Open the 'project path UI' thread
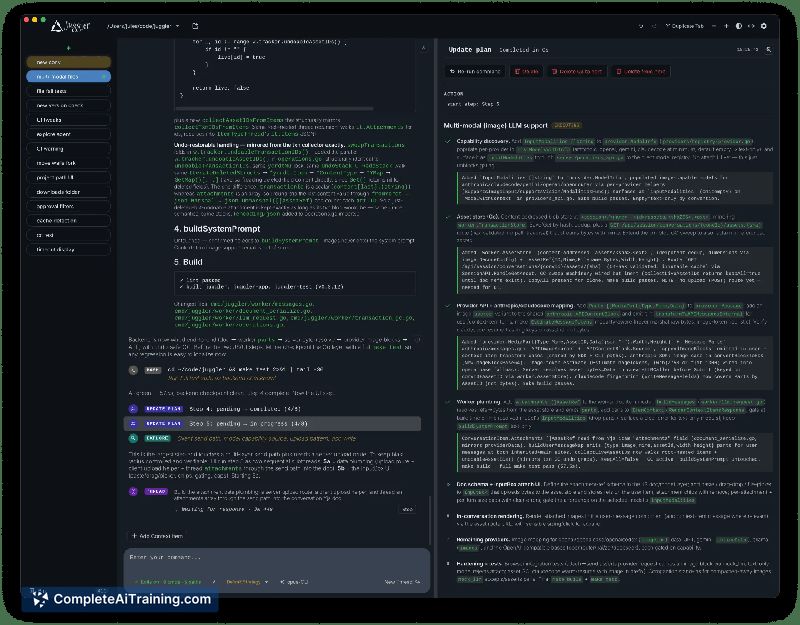Image resolution: width=800 pixels, height=625 pixels. [68, 178]
